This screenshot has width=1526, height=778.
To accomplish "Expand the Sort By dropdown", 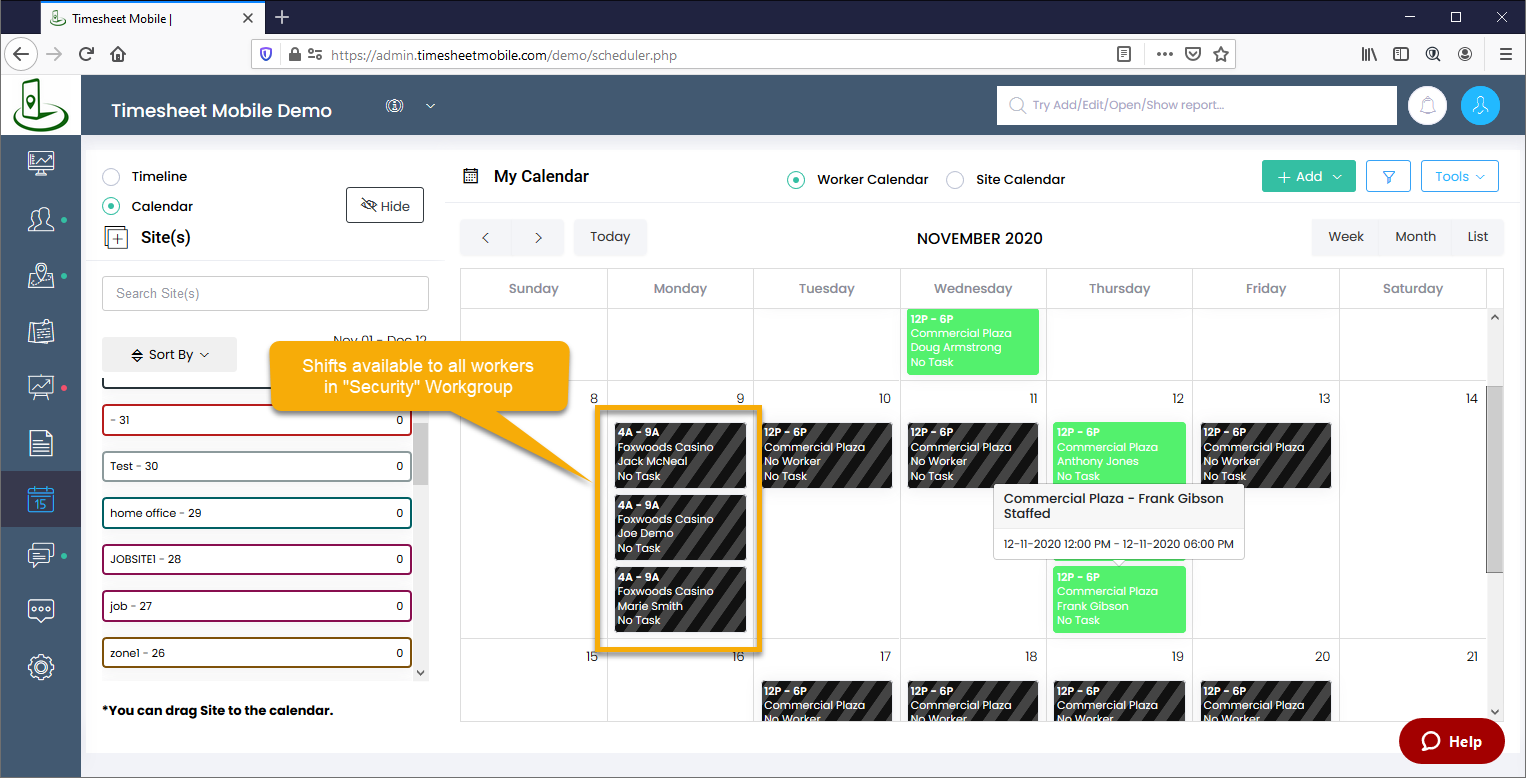I will click(170, 355).
